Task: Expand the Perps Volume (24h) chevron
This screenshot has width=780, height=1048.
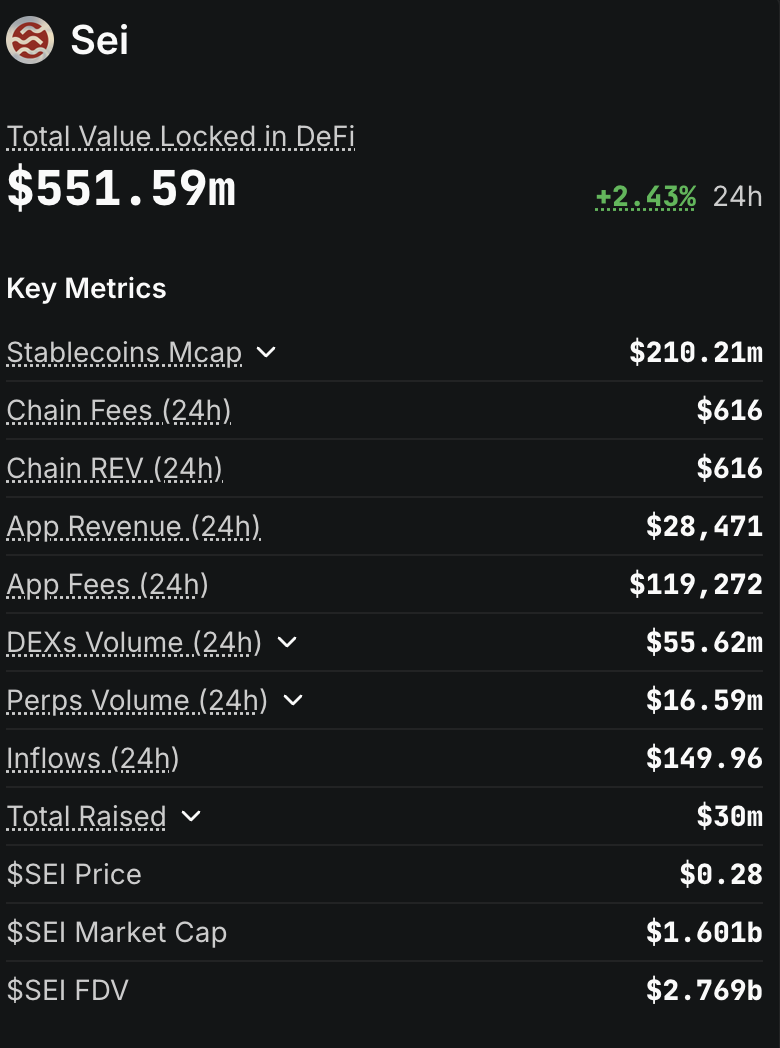Action: [293, 700]
